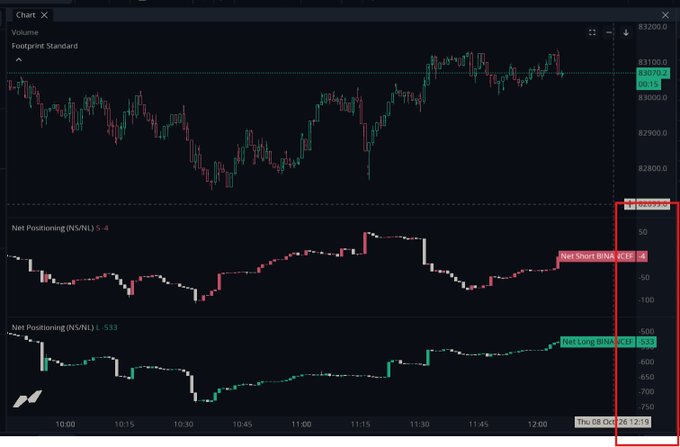Minimize the price pane
Viewport: 680px width, 447px height.
click(x=609, y=33)
